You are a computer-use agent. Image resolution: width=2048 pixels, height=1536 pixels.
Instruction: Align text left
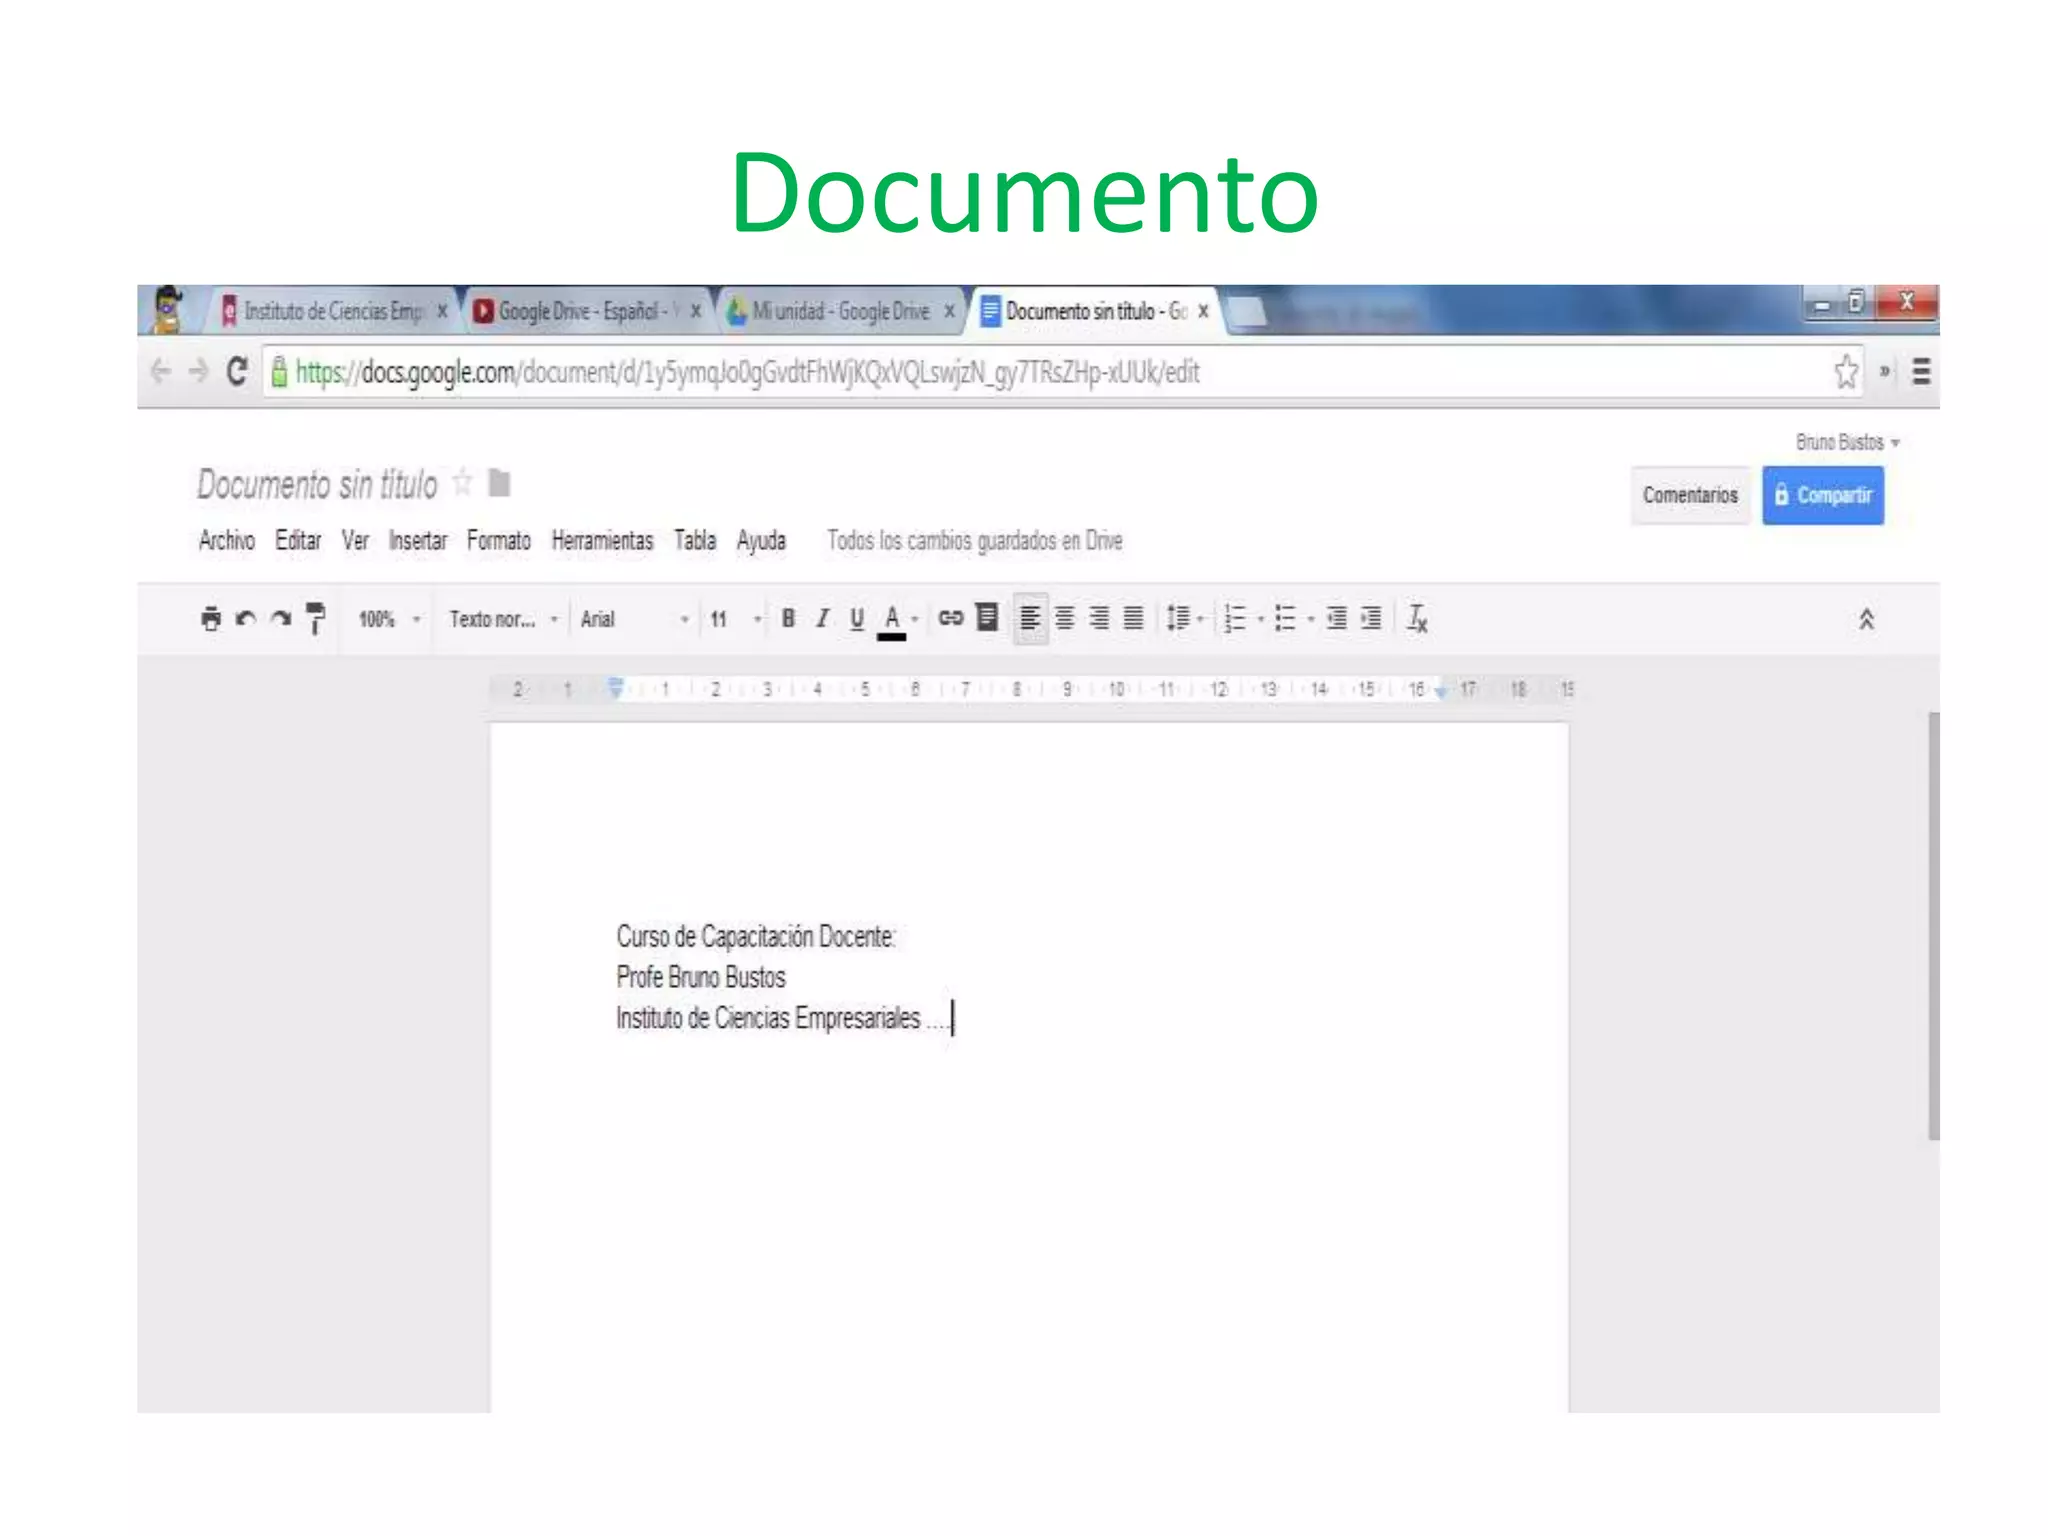click(x=1030, y=619)
